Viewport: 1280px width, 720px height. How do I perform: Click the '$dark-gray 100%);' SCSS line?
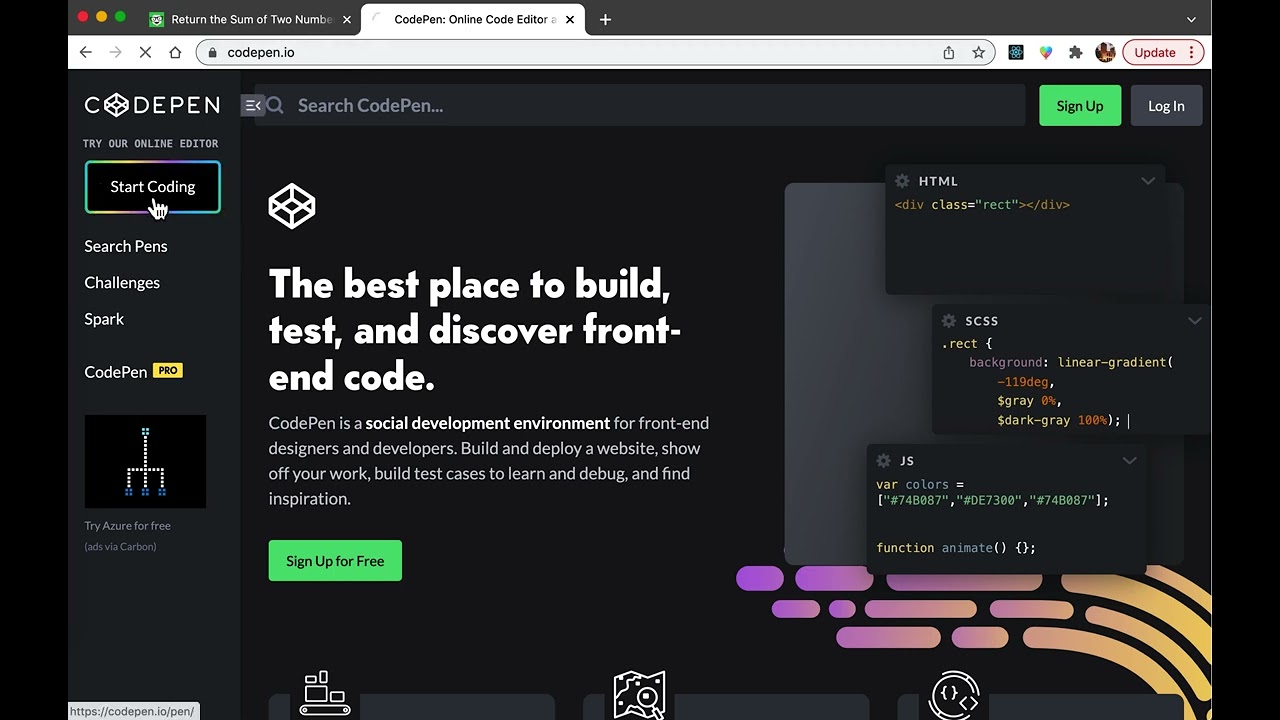[x=1059, y=420]
